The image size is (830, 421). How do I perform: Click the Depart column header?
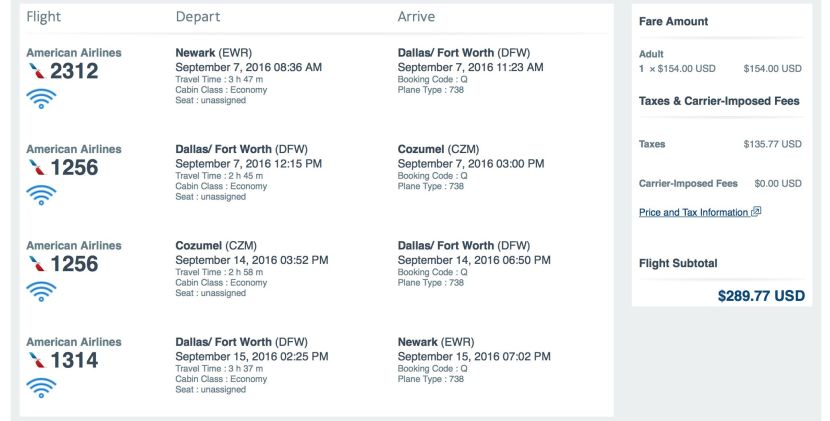pyautogui.click(x=198, y=17)
